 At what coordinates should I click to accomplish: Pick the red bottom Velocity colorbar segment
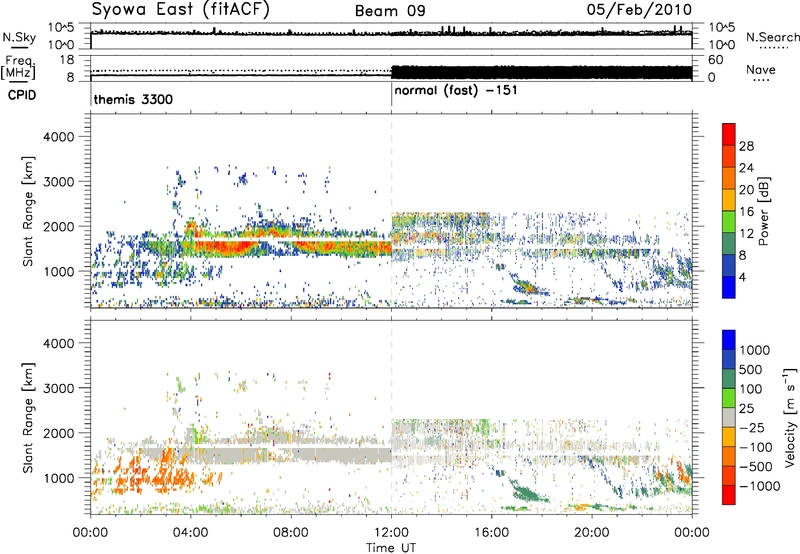pos(729,495)
